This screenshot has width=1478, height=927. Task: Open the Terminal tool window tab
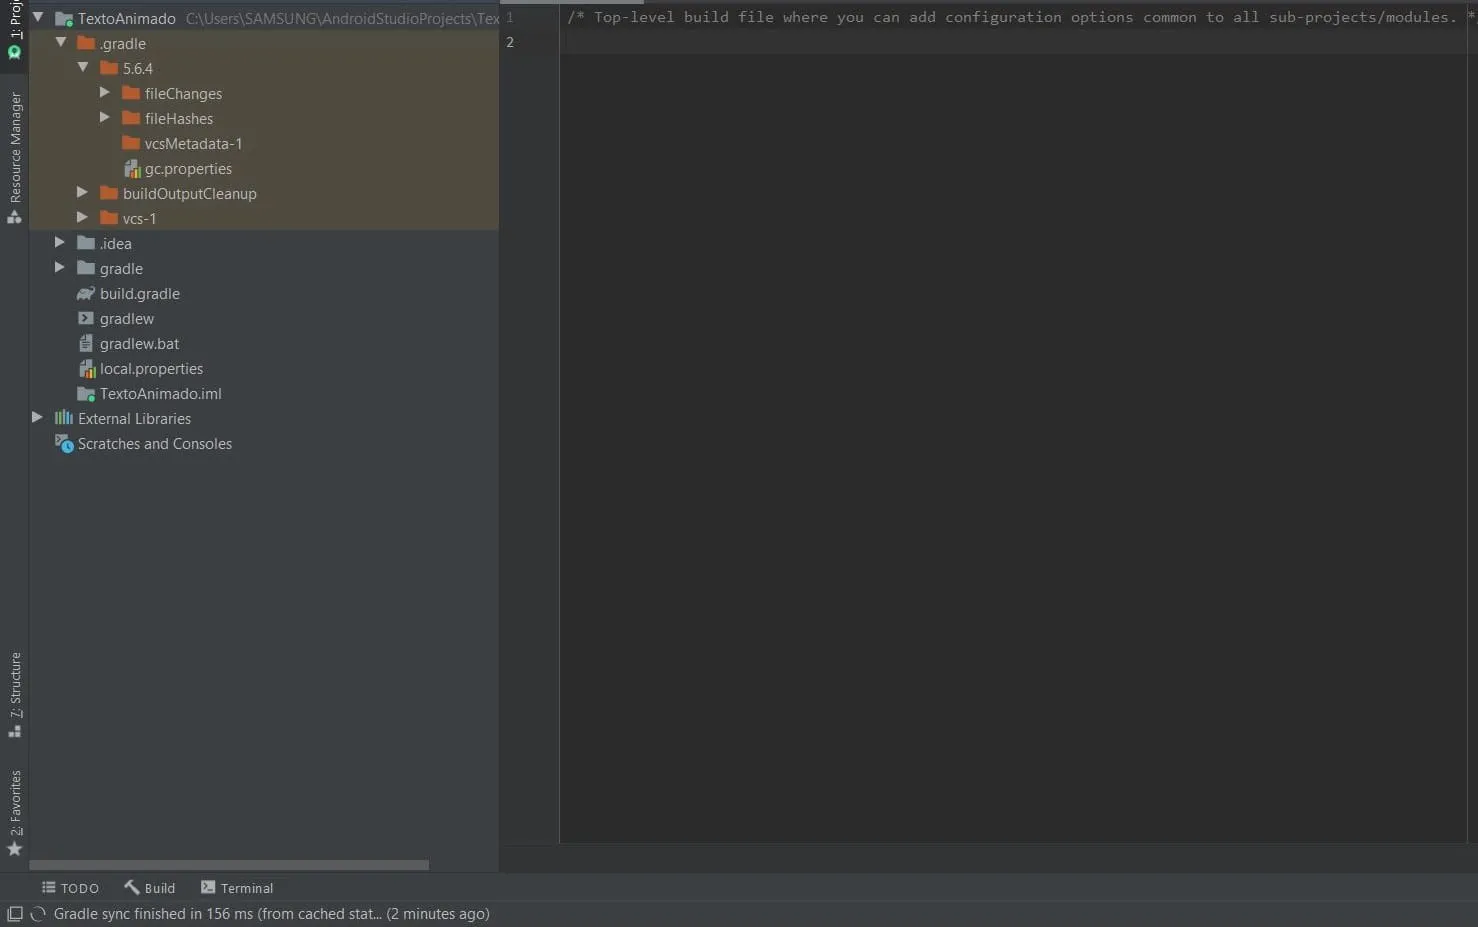pyautogui.click(x=237, y=888)
